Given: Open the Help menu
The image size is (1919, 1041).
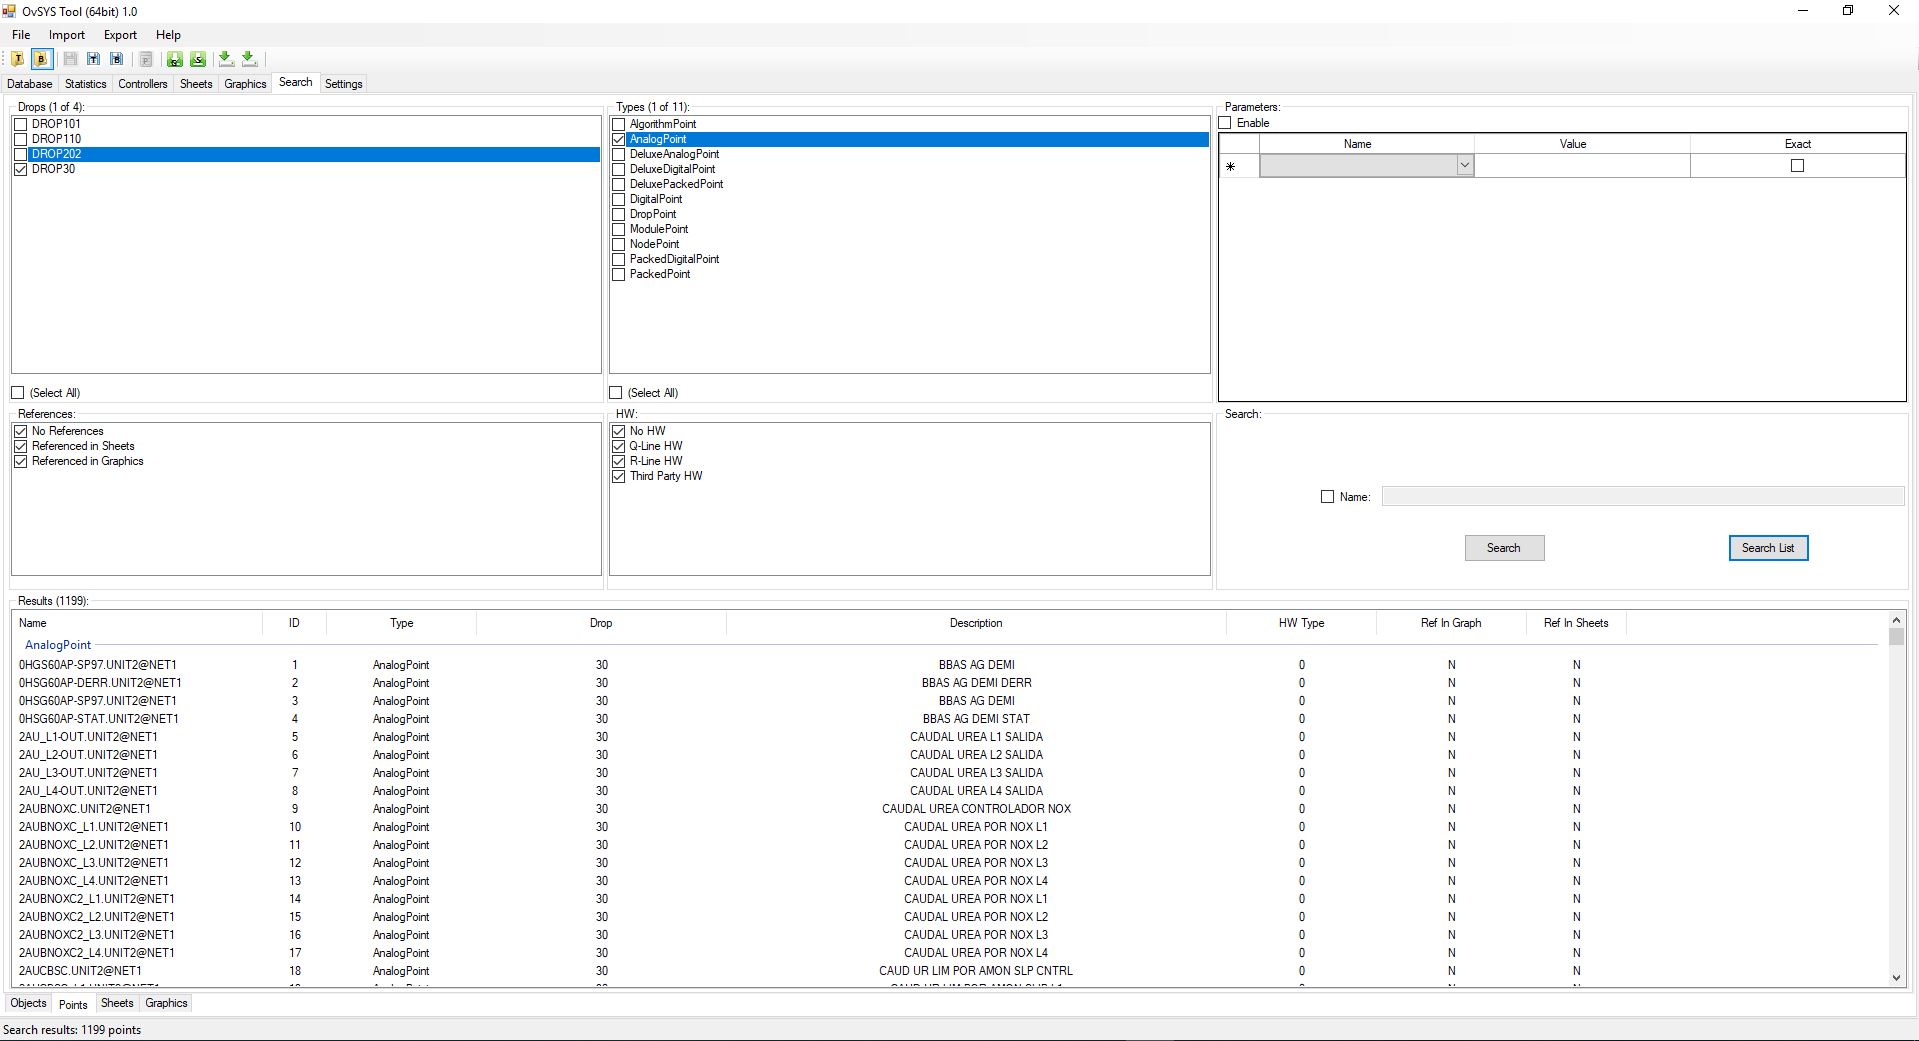Looking at the screenshot, I should coord(168,35).
